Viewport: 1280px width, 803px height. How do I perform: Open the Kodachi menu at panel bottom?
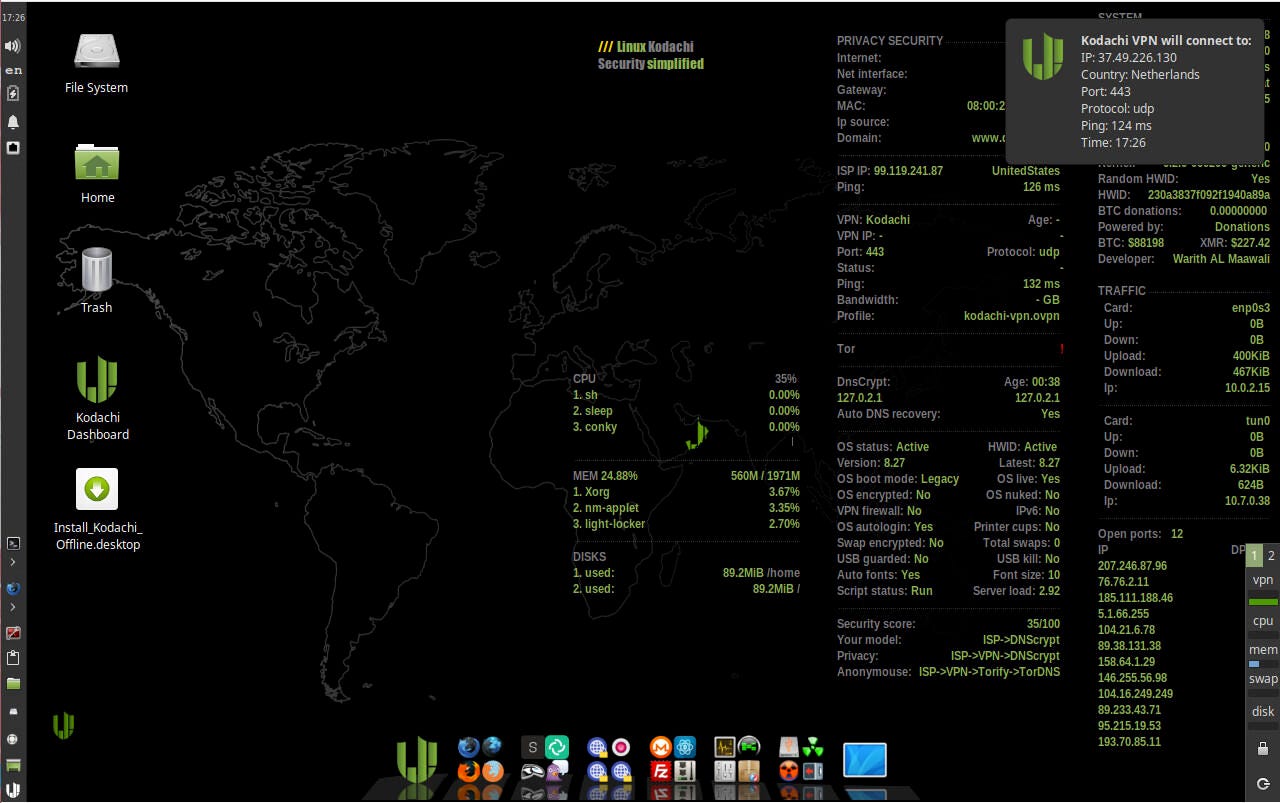pos(13,790)
